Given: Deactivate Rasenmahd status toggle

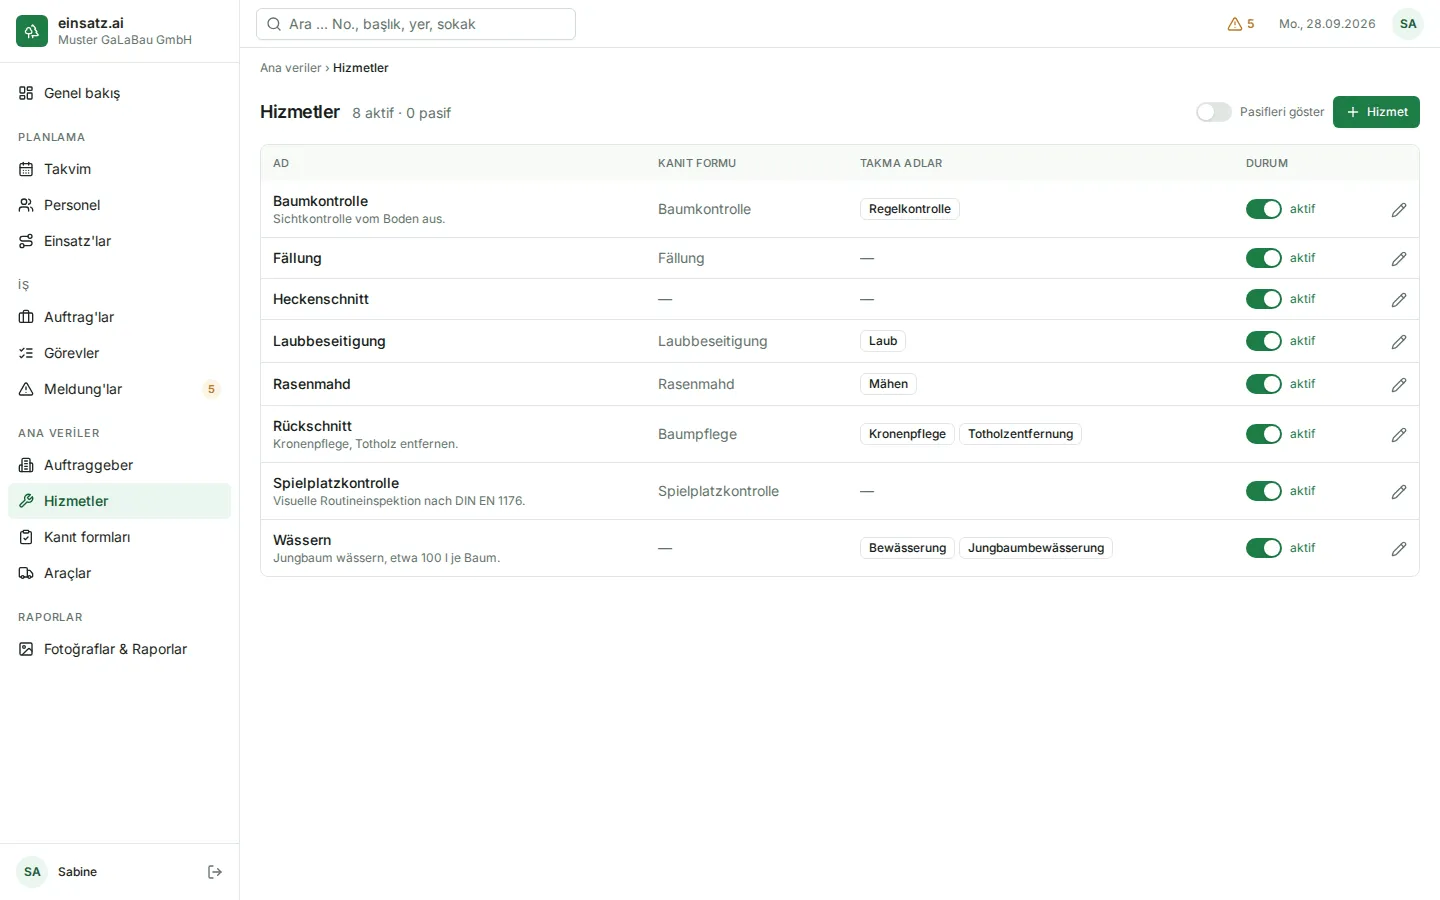Looking at the screenshot, I should tap(1264, 384).
